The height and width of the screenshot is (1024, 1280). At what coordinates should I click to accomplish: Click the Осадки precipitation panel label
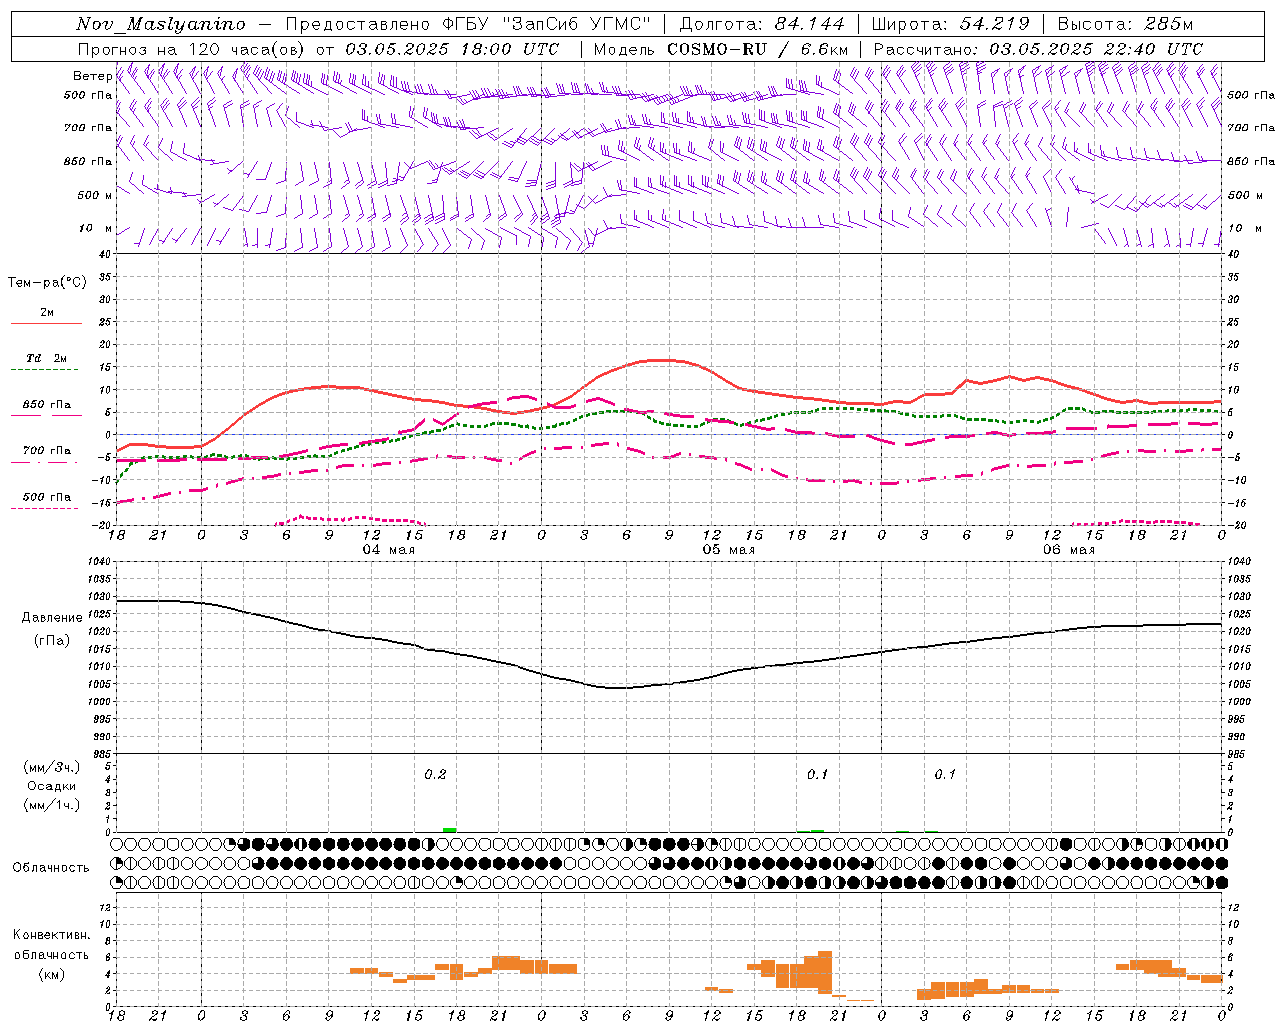51,786
